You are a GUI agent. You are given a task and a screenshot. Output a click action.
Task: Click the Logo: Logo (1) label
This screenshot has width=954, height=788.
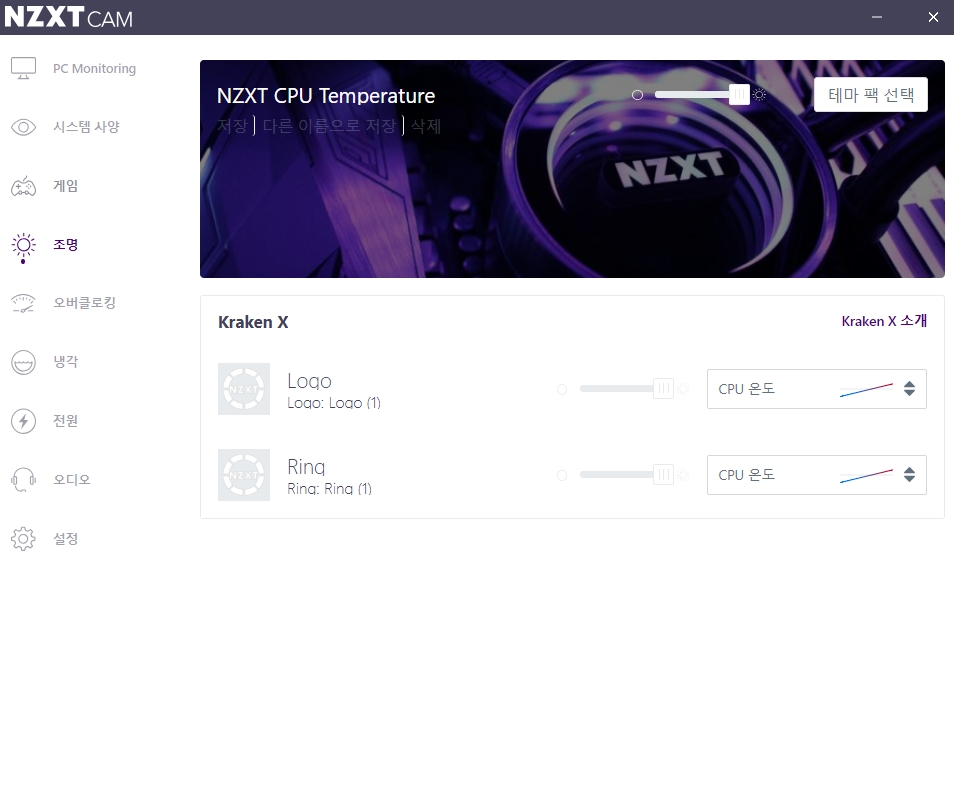pos(334,403)
